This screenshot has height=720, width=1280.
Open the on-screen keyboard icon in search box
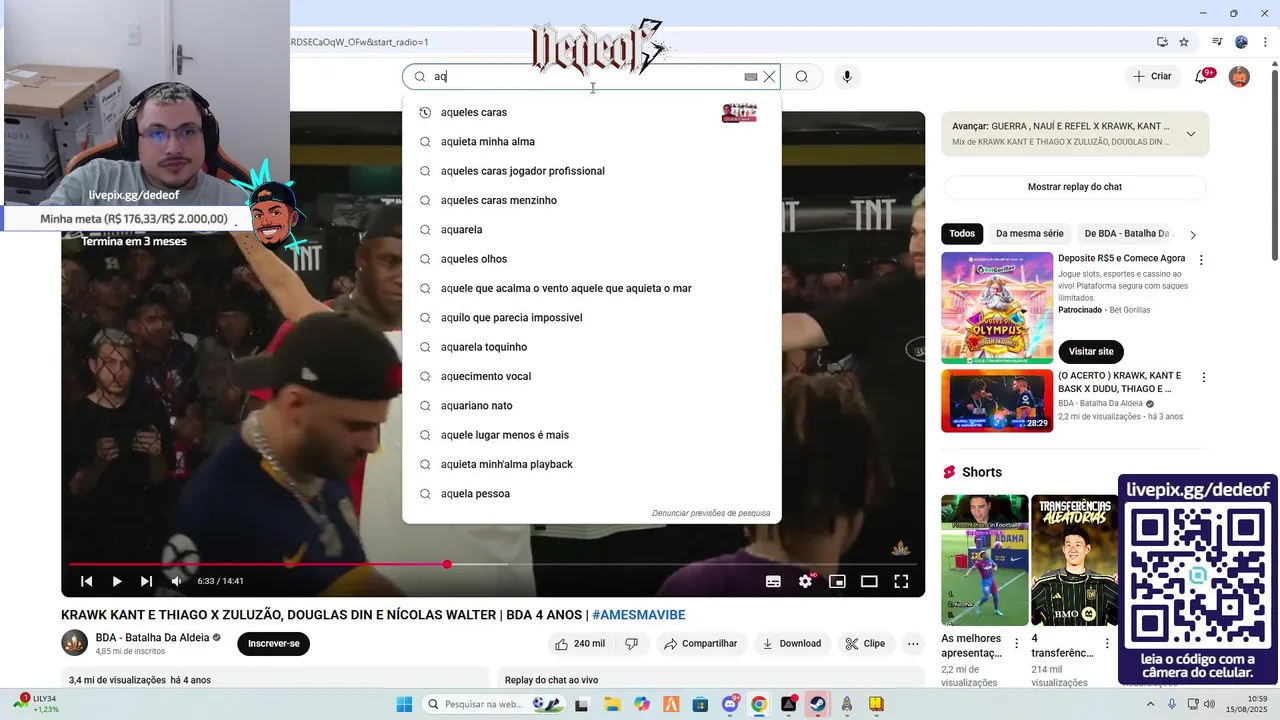tap(751, 77)
